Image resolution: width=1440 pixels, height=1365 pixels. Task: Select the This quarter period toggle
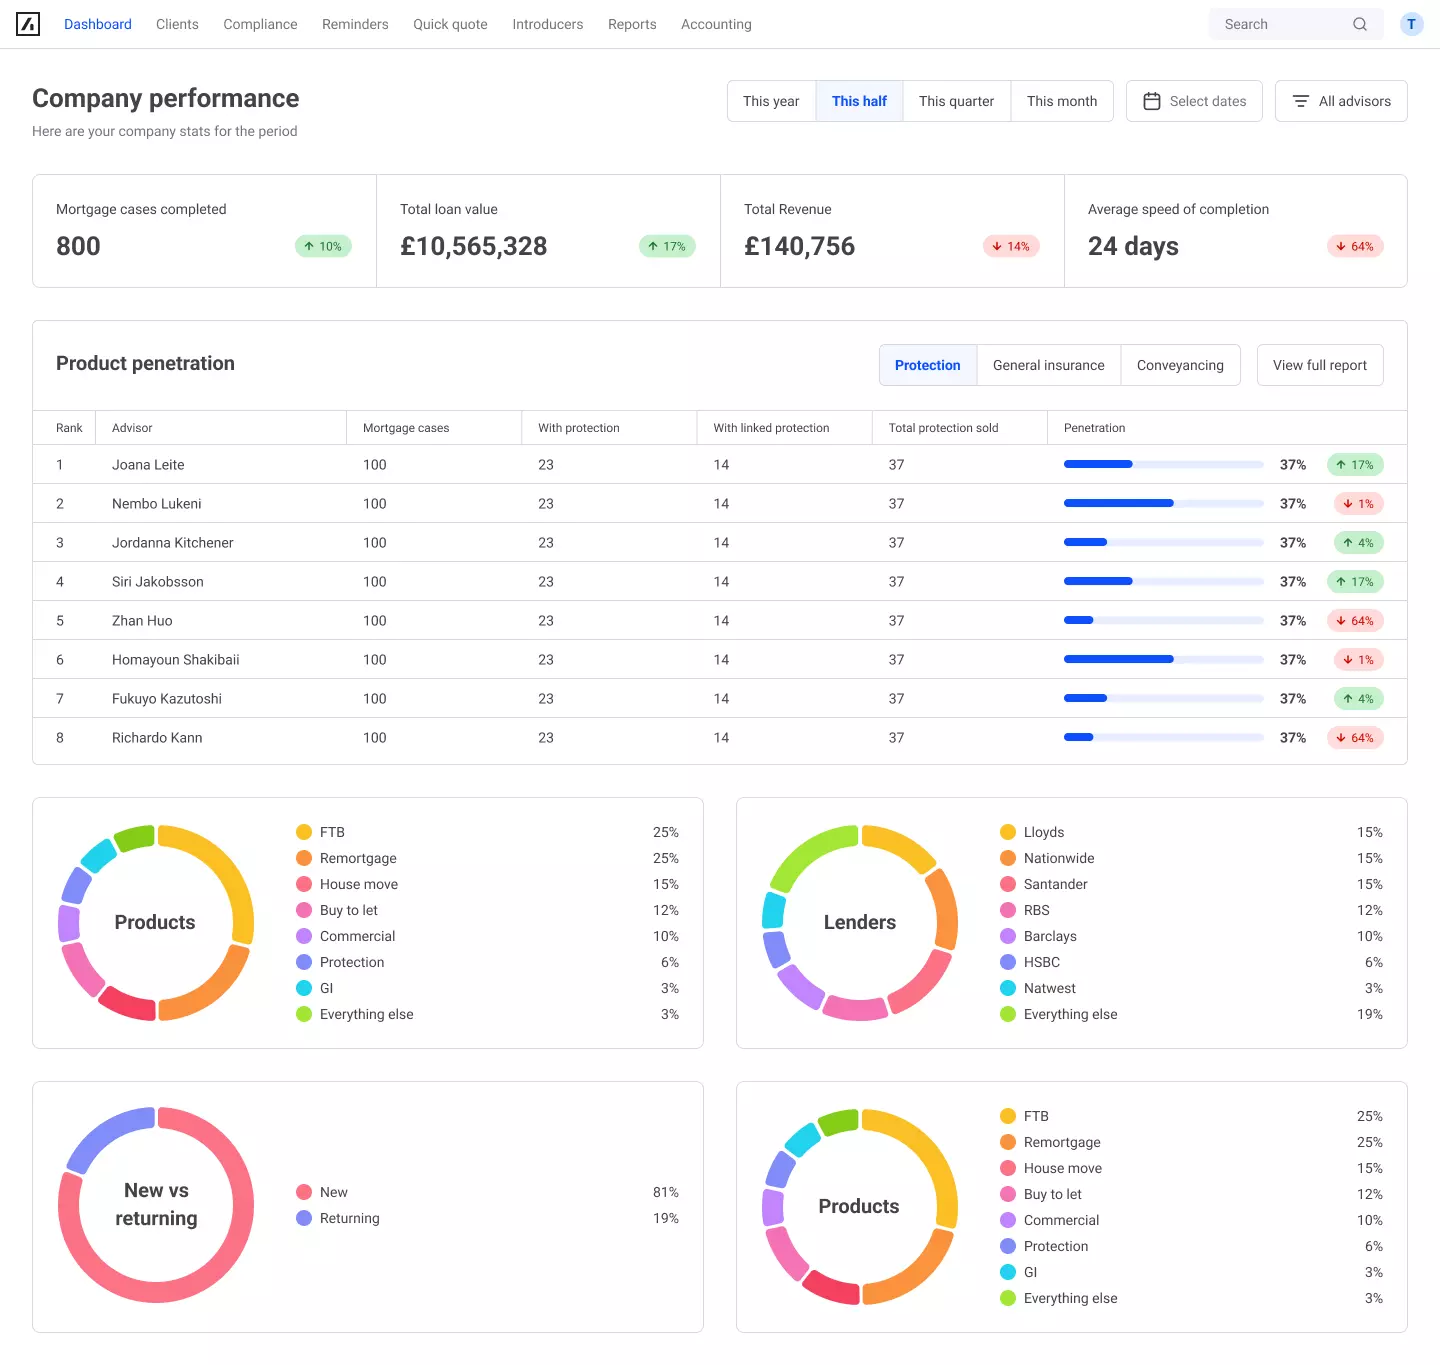point(956,100)
